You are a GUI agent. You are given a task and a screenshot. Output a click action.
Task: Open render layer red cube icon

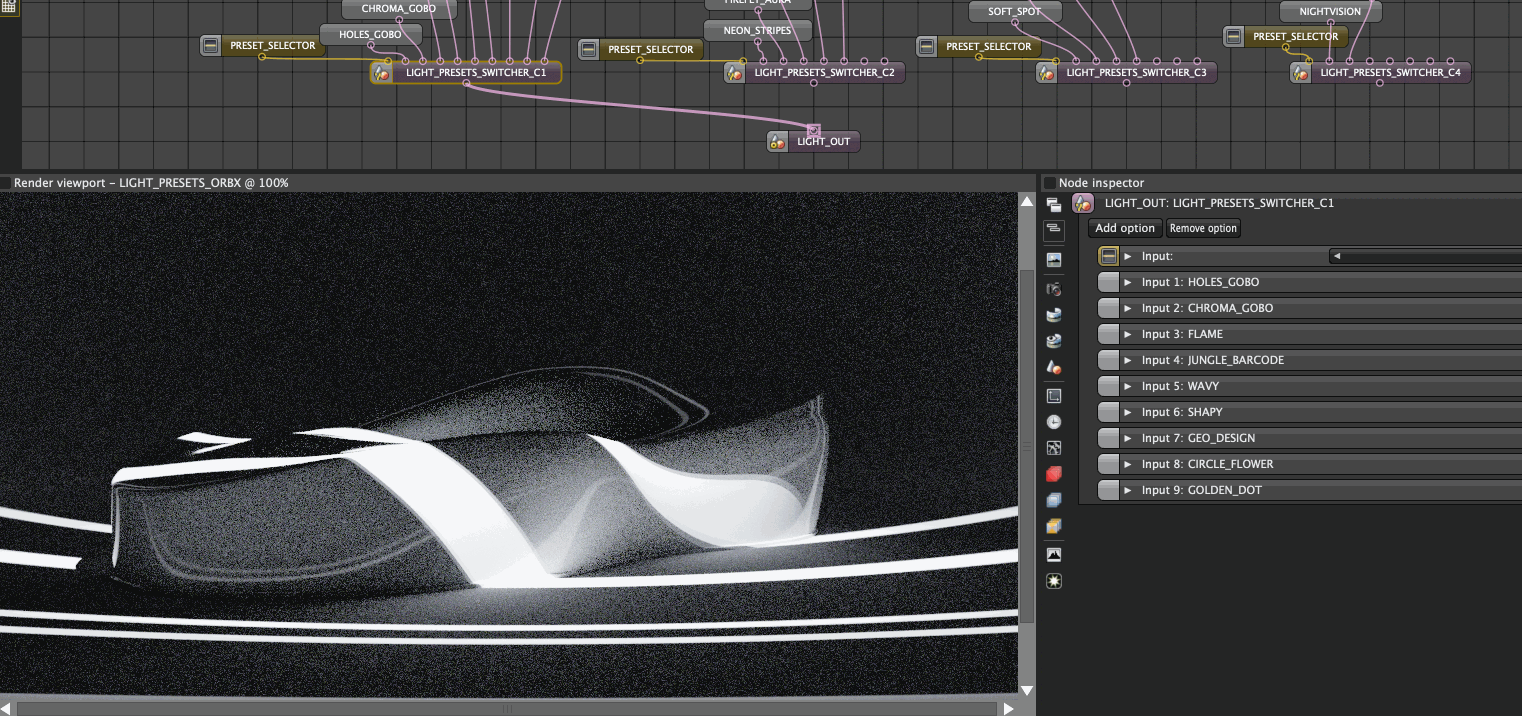click(x=1054, y=474)
